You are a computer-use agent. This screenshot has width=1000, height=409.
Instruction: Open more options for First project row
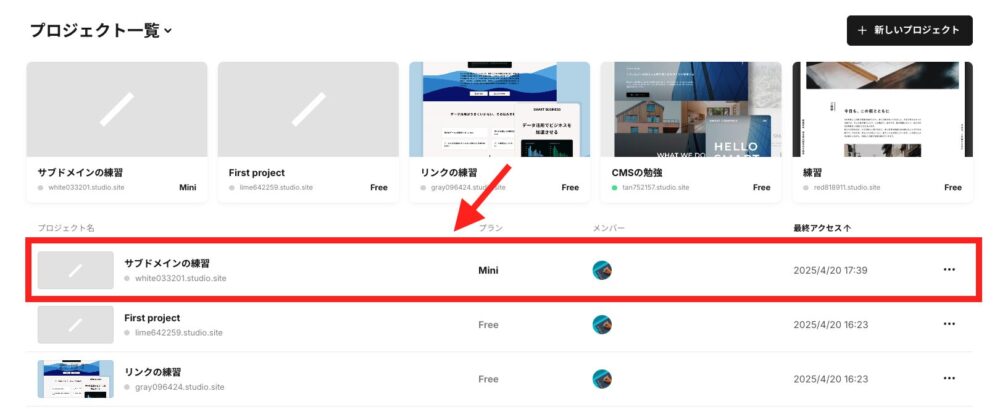pos(949,324)
